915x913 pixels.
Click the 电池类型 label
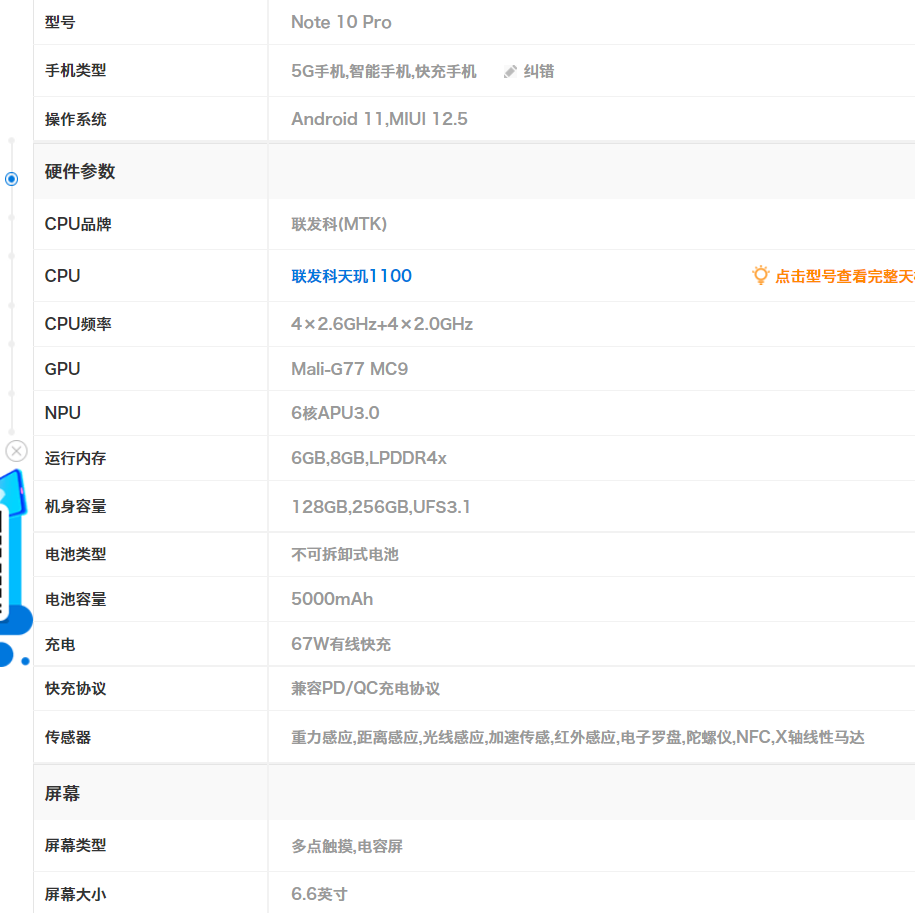[x=75, y=554]
